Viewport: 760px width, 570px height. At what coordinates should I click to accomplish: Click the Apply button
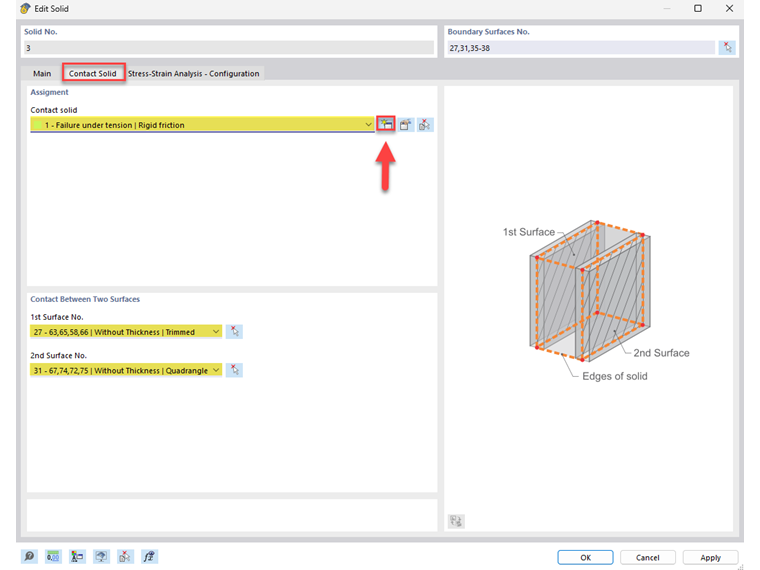click(x=710, y=557)
